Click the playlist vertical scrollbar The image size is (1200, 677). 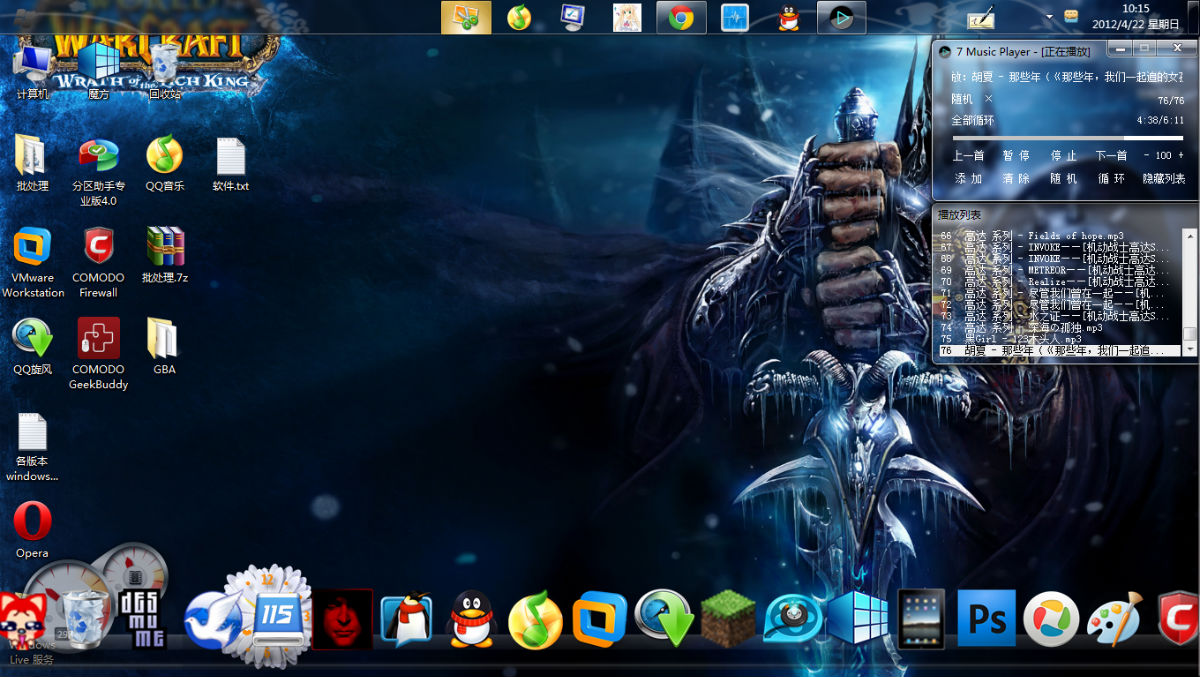pos(1190,292)
